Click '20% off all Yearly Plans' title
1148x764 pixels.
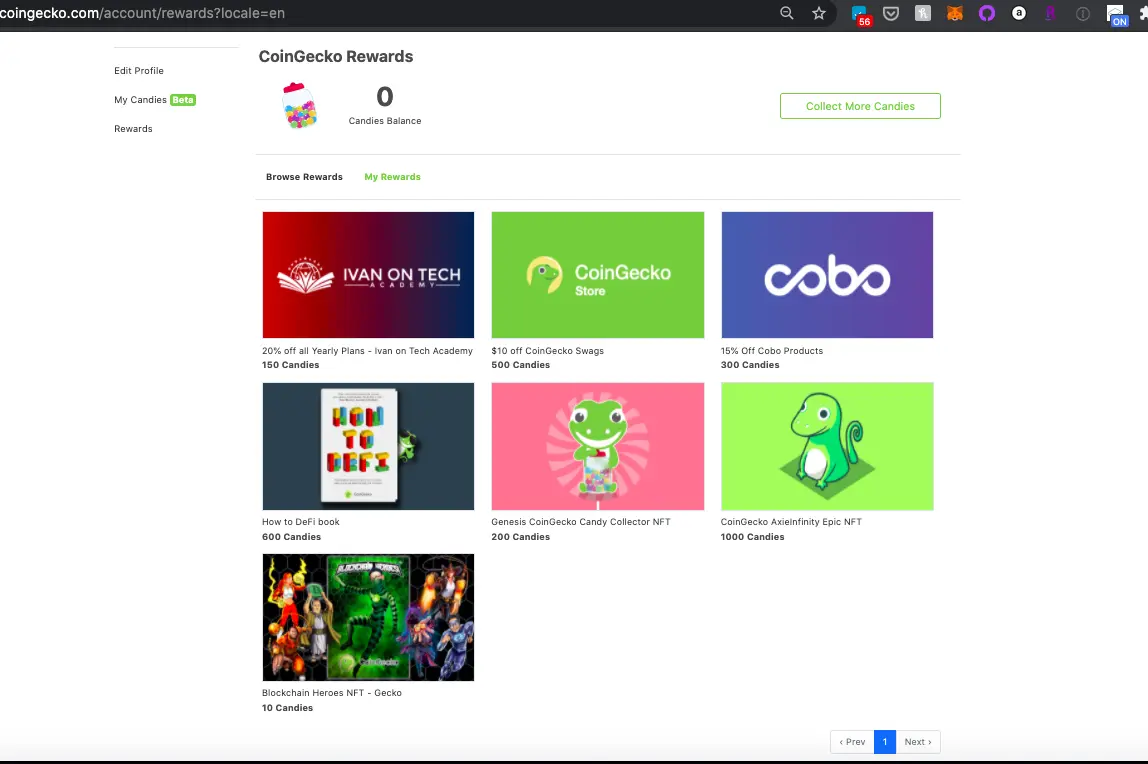(368, 351)
